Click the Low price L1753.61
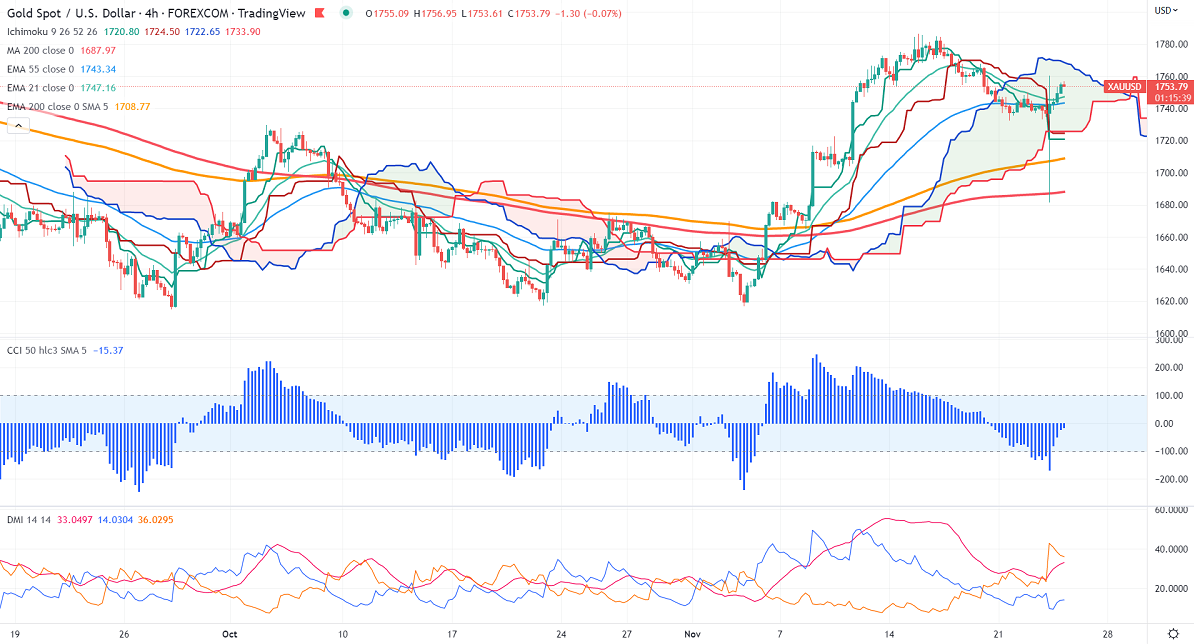 (x=483, y=13)
